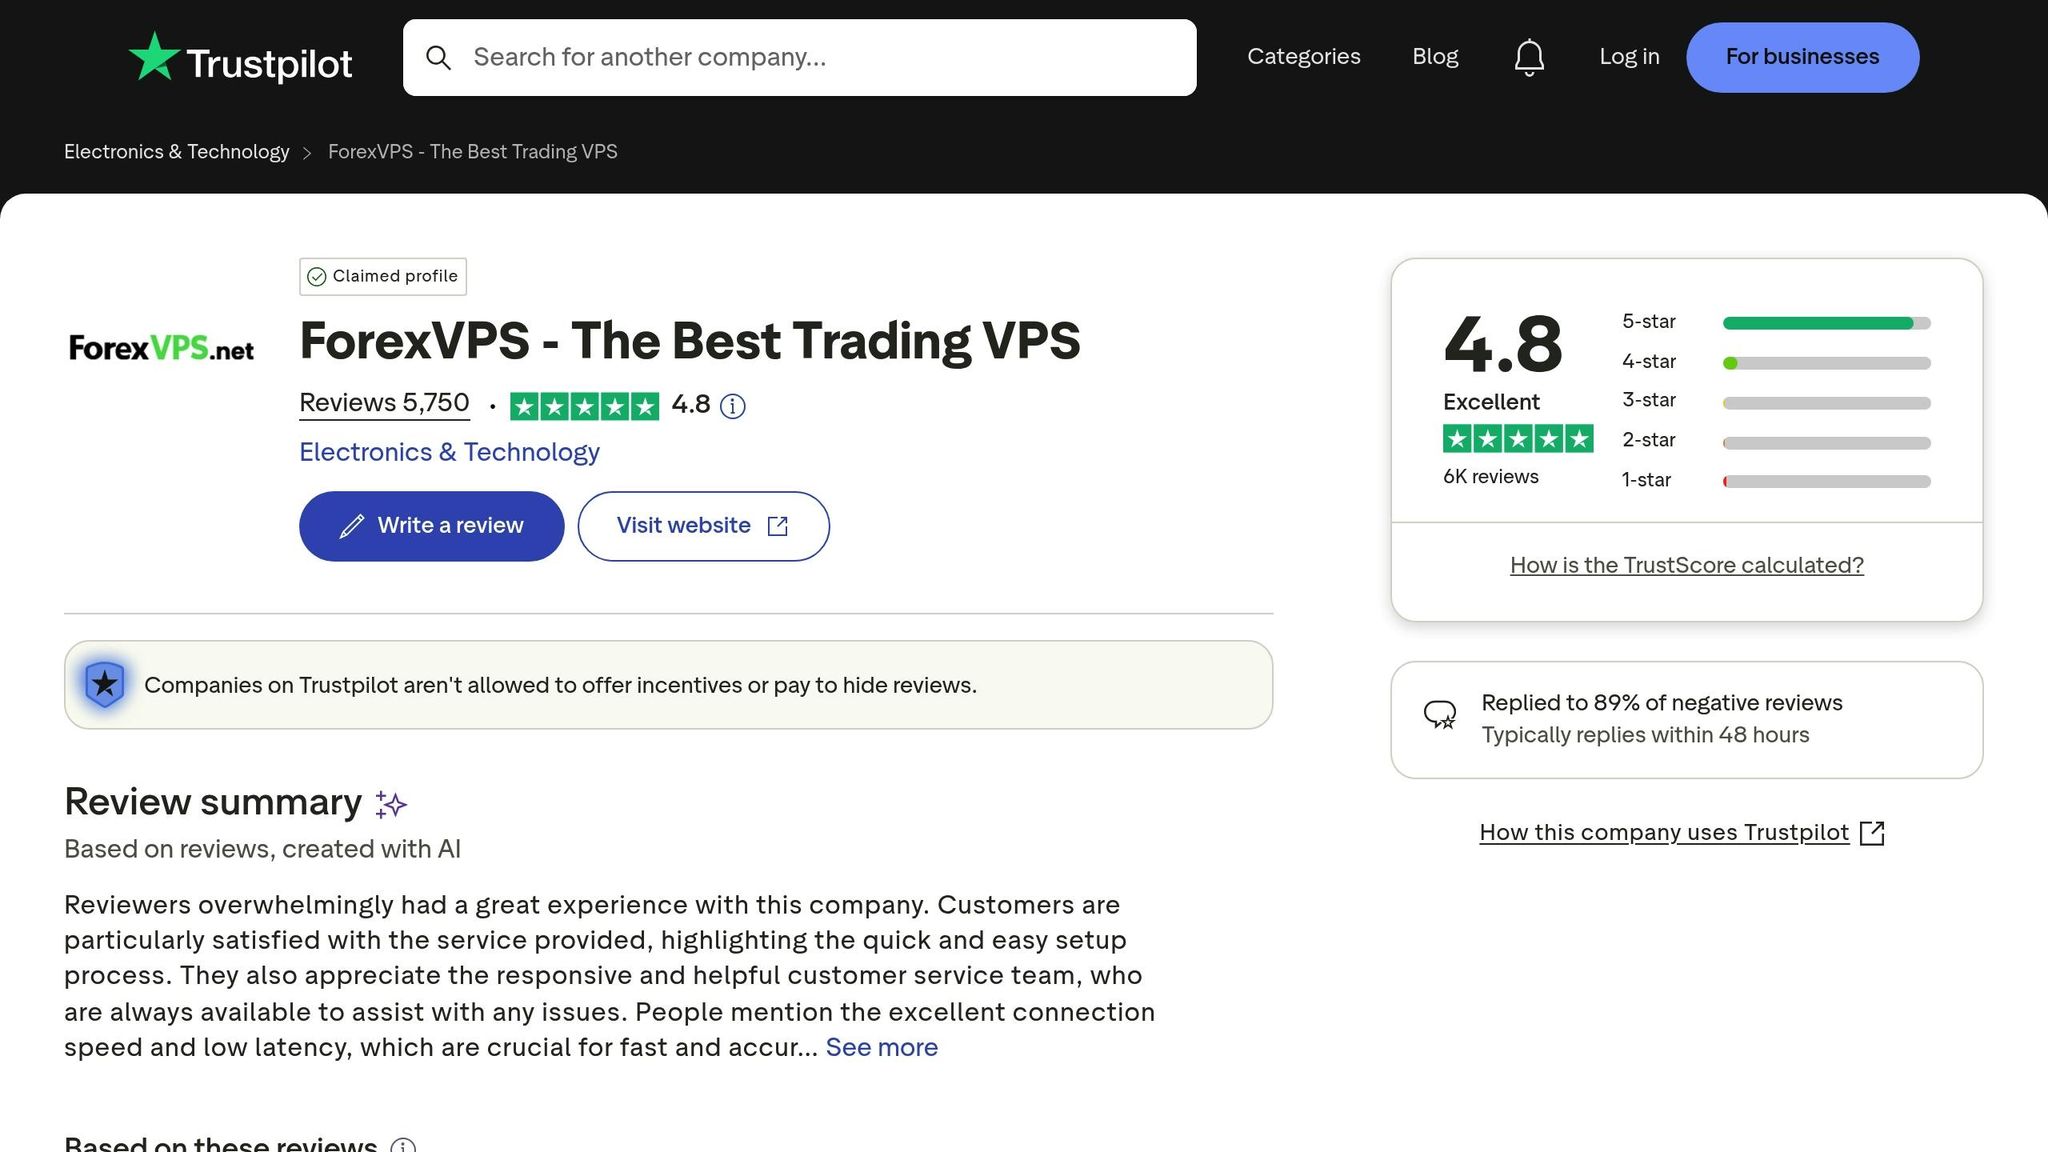
Task: Open the Blog menu item
Action: 1435,57
